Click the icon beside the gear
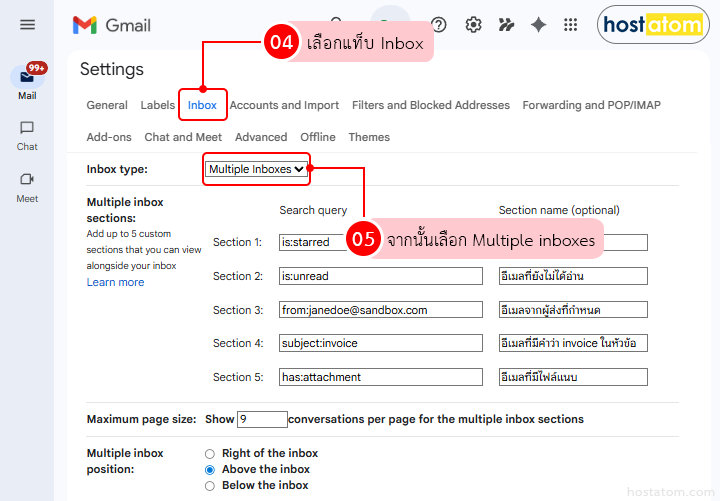The image size is (720, 501). pos(506,25)
